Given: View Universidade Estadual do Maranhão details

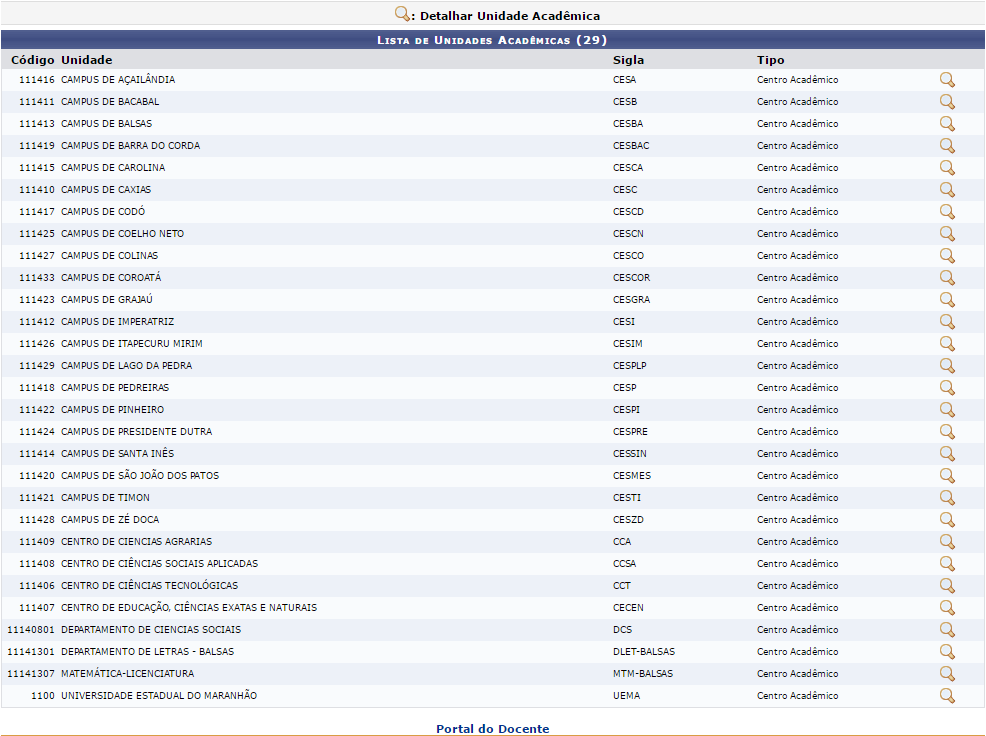Looking at the screenshot, I should [x=946, y=696].
